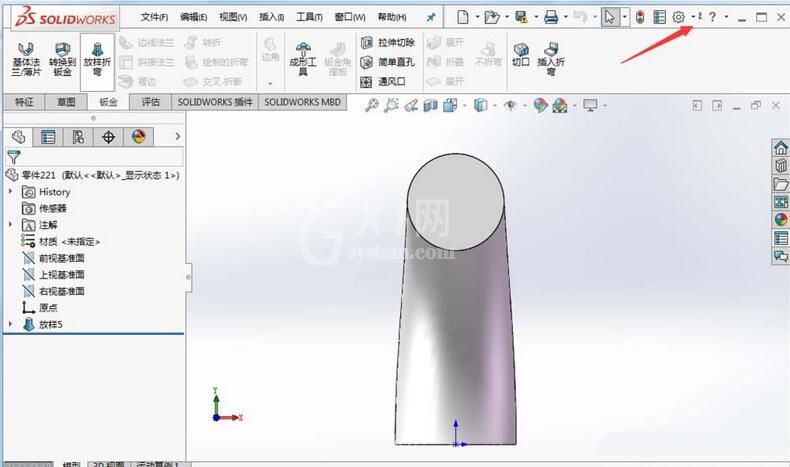Open the FeatureManager design tree tab
The height and width of the screenshot is (467, 790).
tap(19, 137)
